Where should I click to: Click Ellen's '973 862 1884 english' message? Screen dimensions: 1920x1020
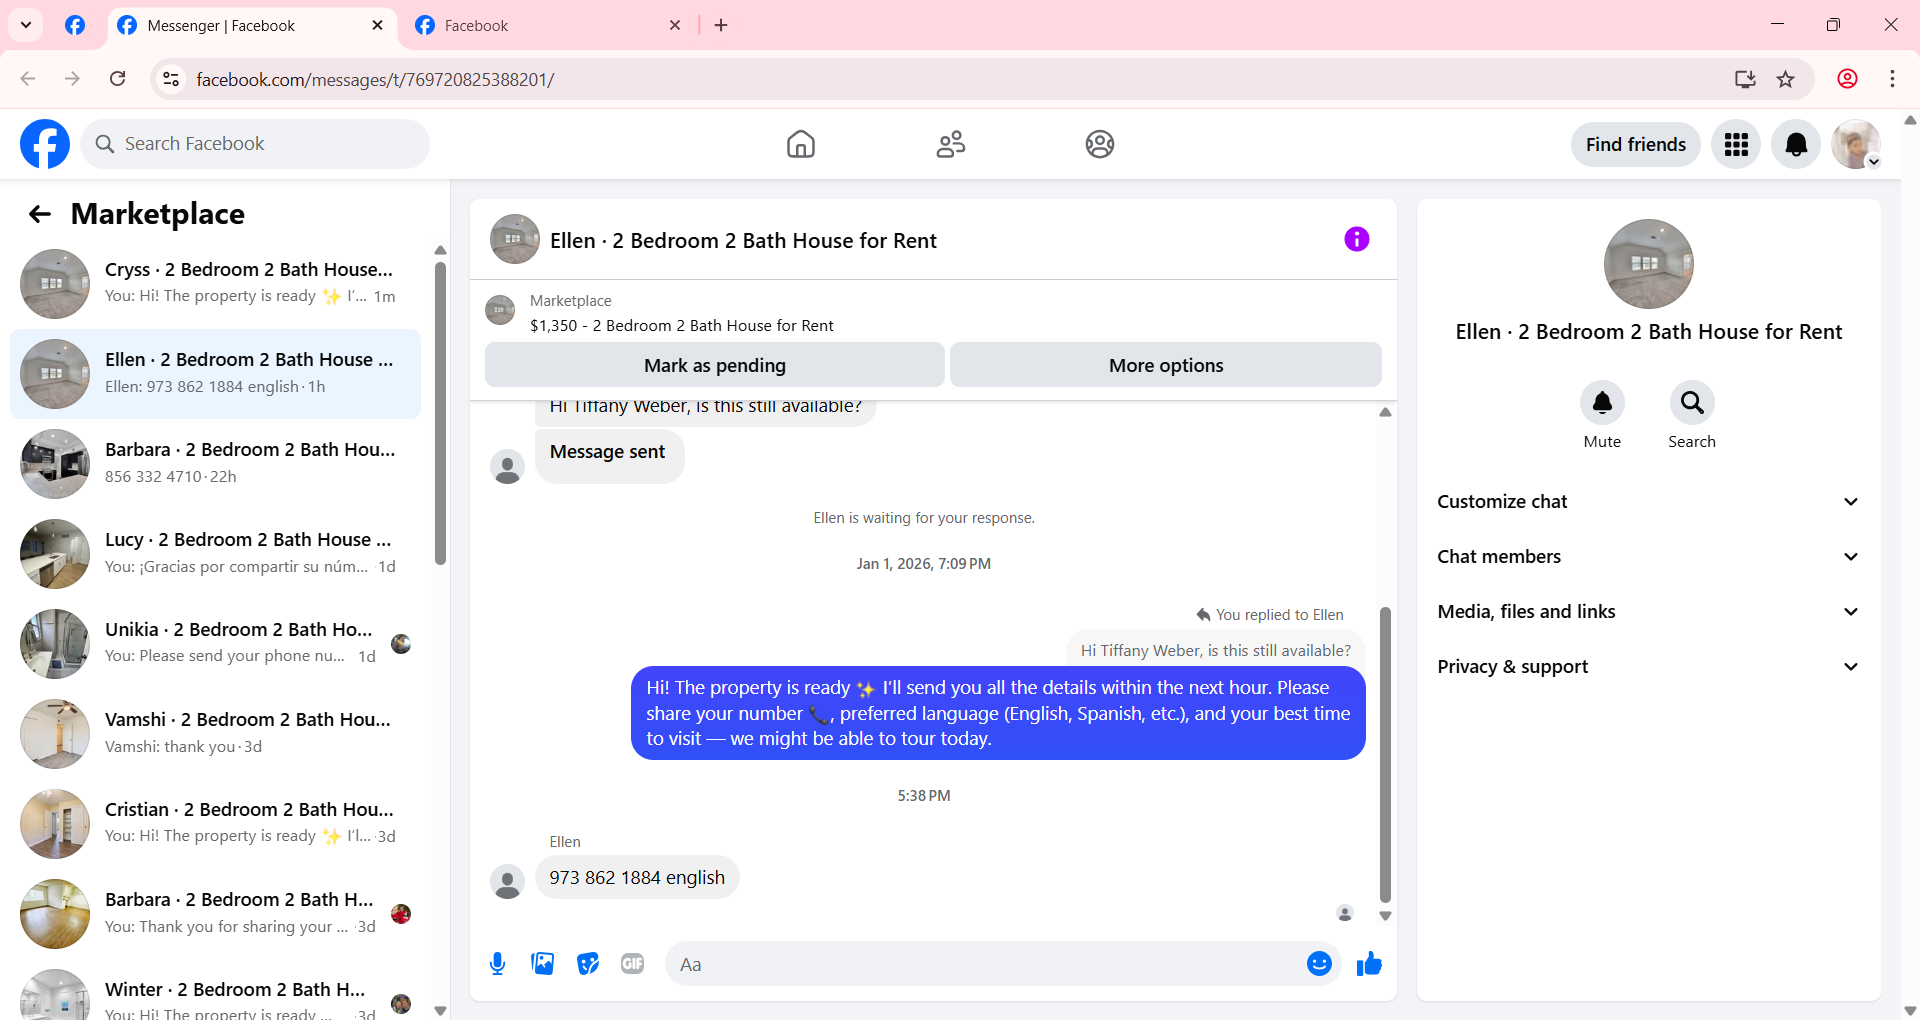pos(637,878)
